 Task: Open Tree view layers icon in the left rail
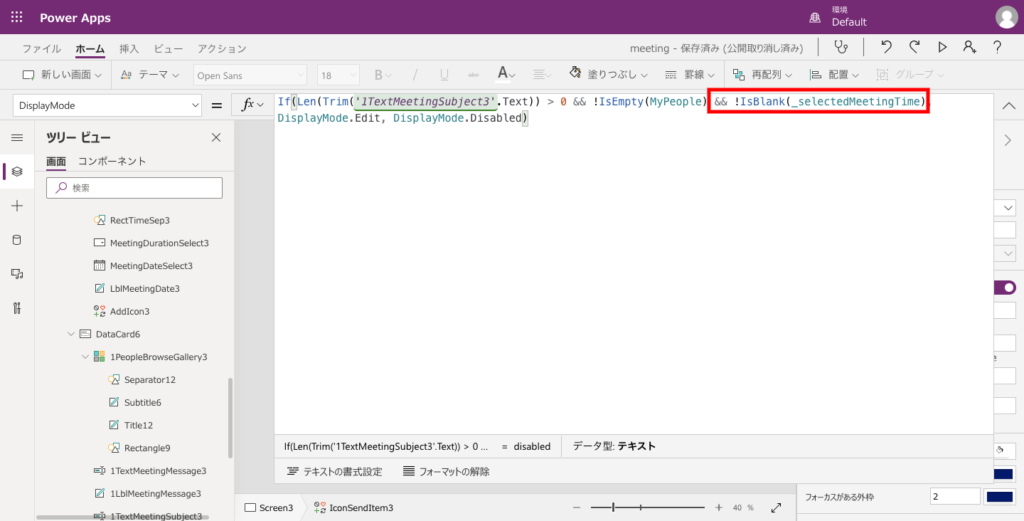17,172
